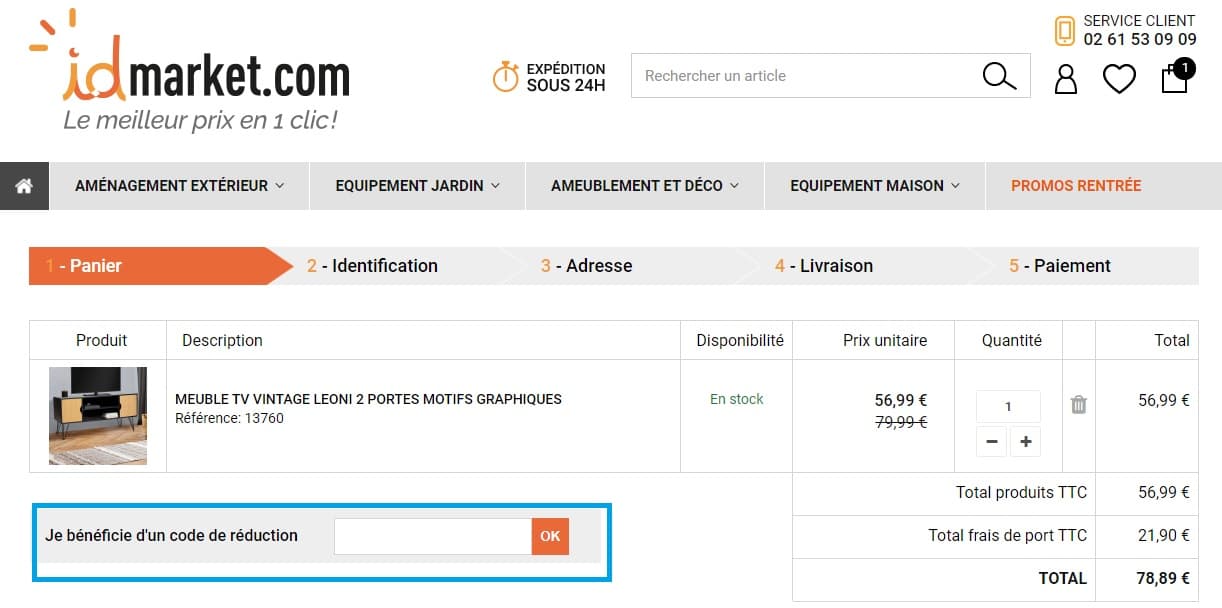Delete the TV stand with the trash icon
Image resolution: width=1222 pixels, height=608 pixels.
(1078, 403)
